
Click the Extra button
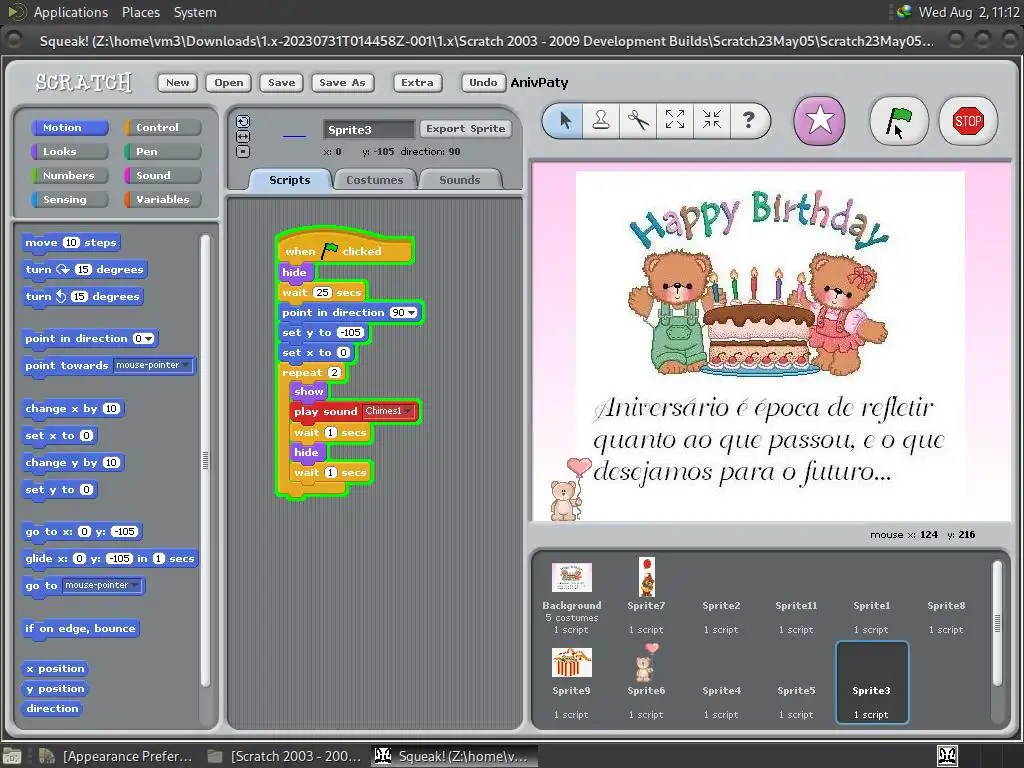pos(417,82)
